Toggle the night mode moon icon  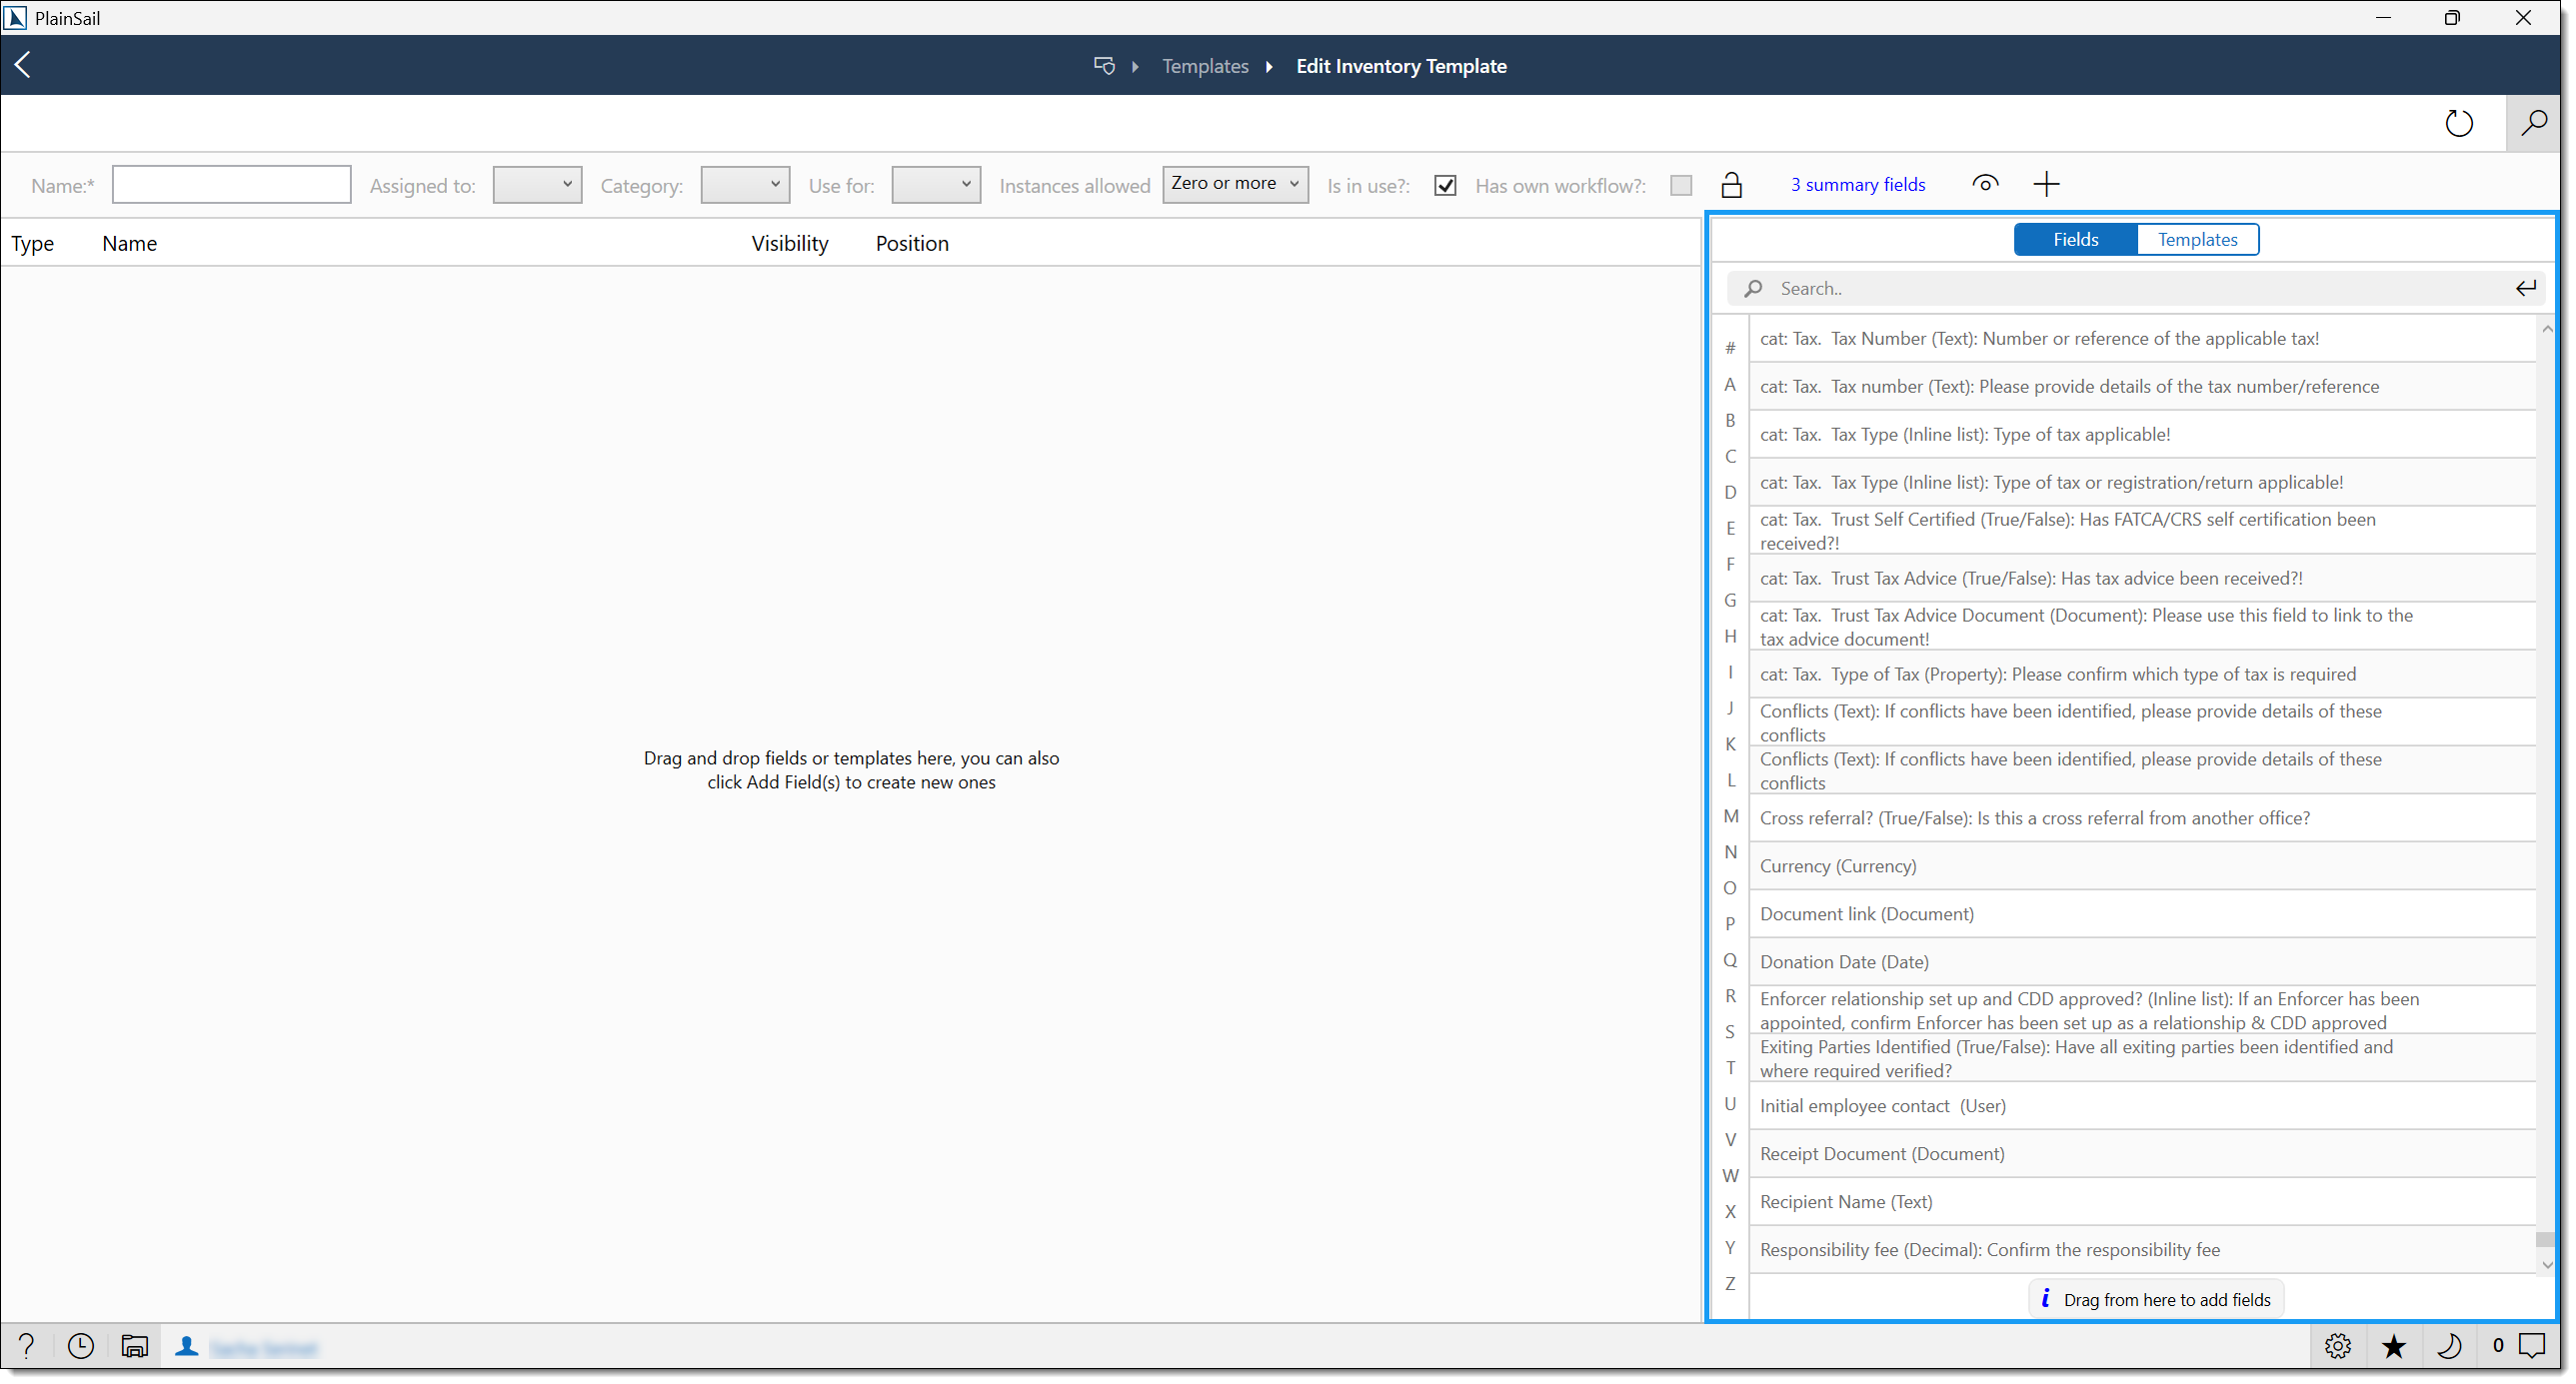point(2449,1346)
